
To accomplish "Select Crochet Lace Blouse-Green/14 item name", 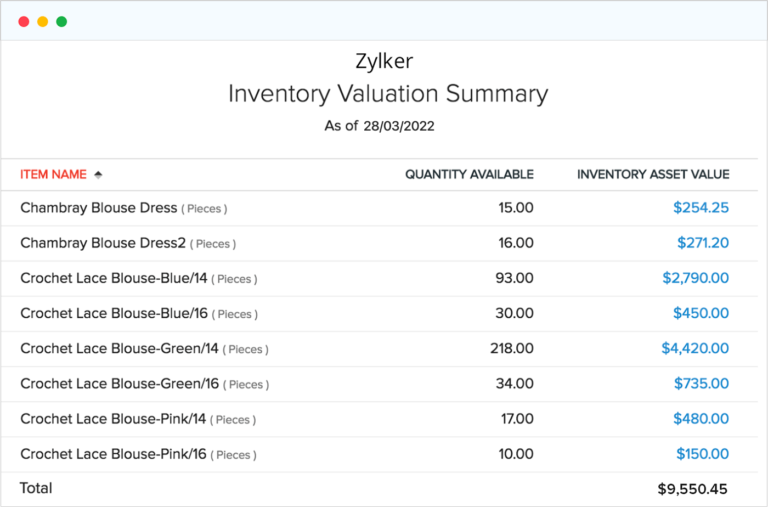I will [x=119, y=348].
